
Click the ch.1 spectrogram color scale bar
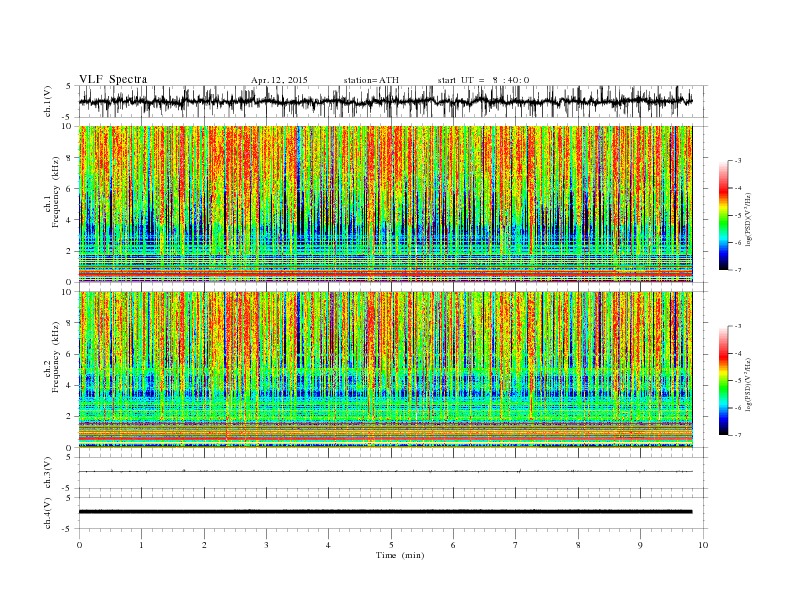click(x=723, y=215)
